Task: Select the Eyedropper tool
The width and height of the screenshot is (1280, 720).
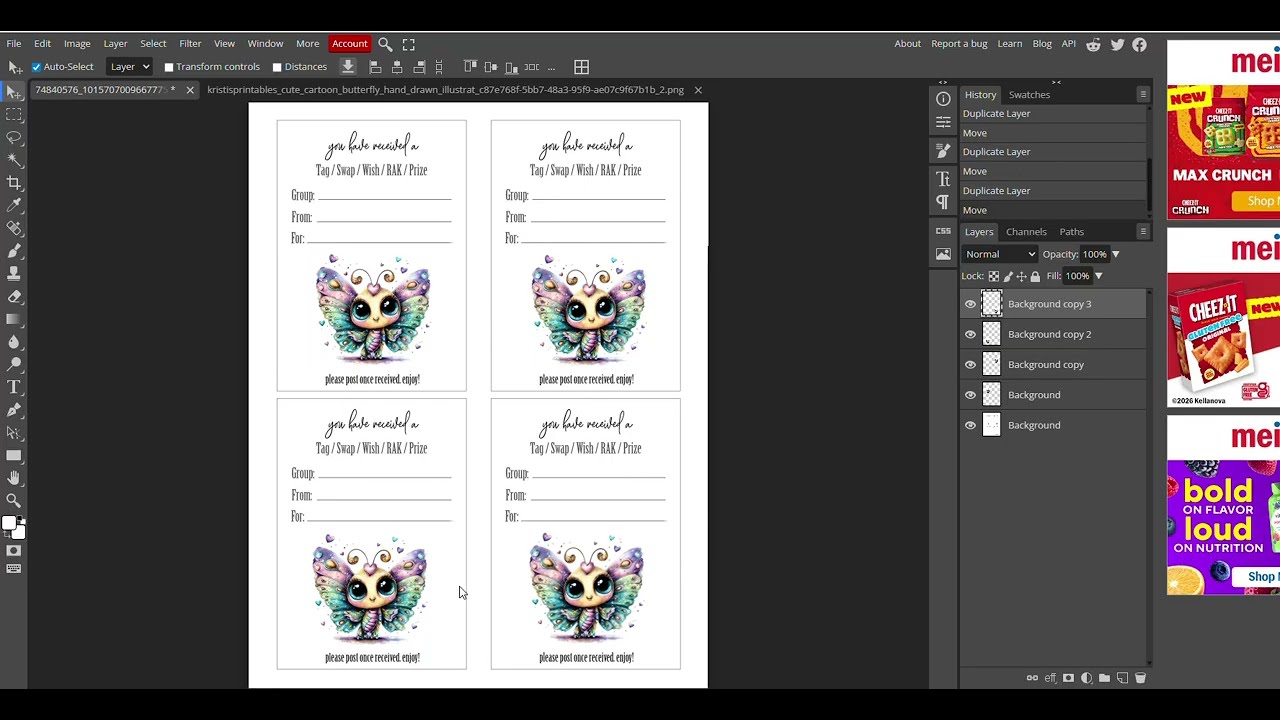Action: click(x=14, y=205)
